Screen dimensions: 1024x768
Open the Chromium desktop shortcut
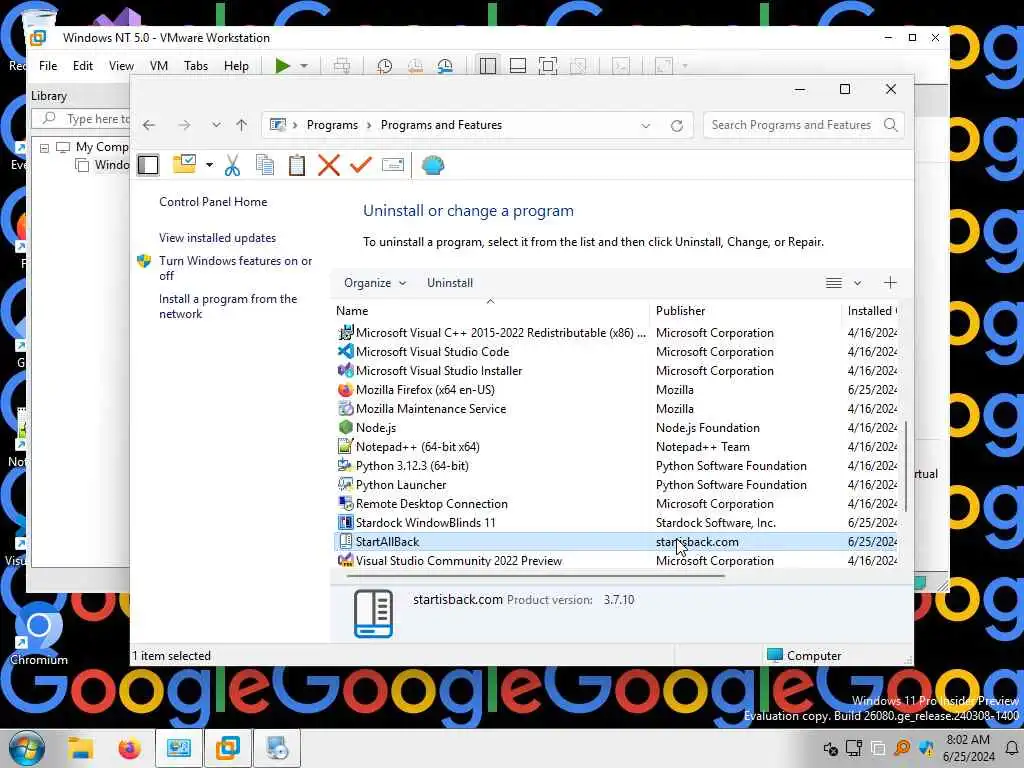coord(38,632)
